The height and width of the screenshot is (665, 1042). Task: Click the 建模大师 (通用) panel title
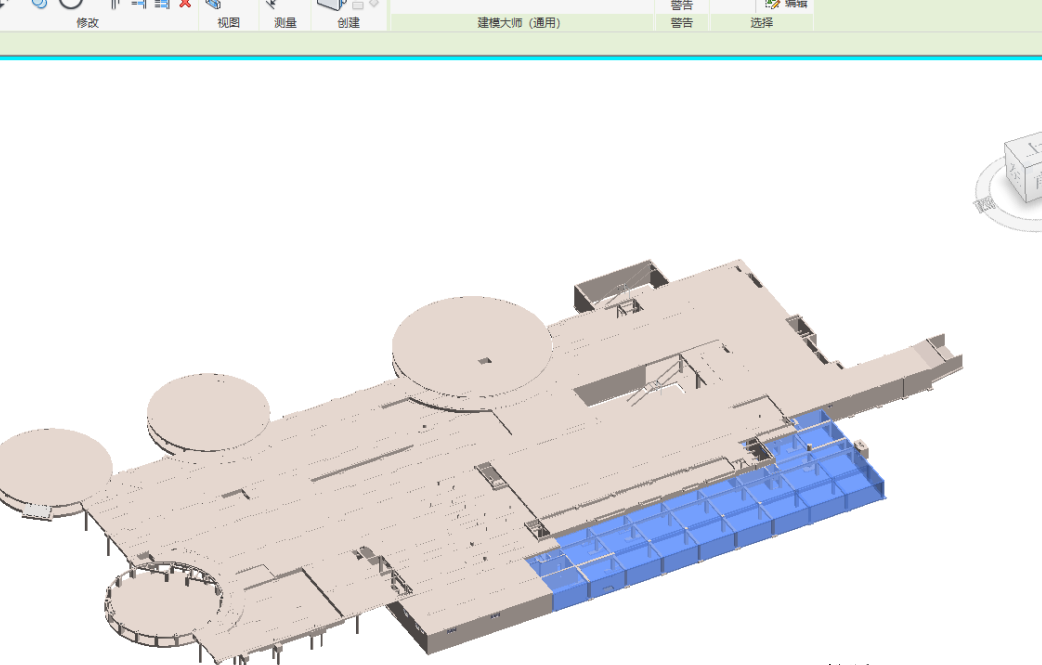tap(519, 23)
